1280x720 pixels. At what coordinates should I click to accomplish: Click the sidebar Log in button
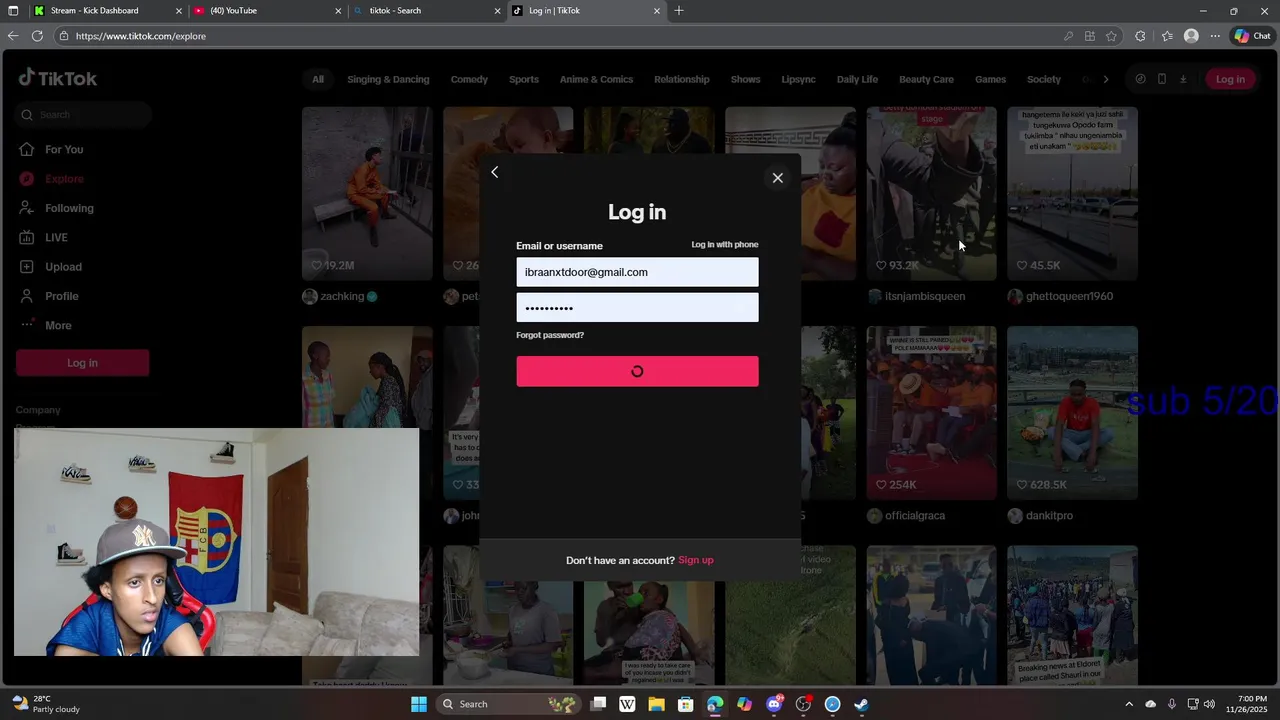point(82,363)
